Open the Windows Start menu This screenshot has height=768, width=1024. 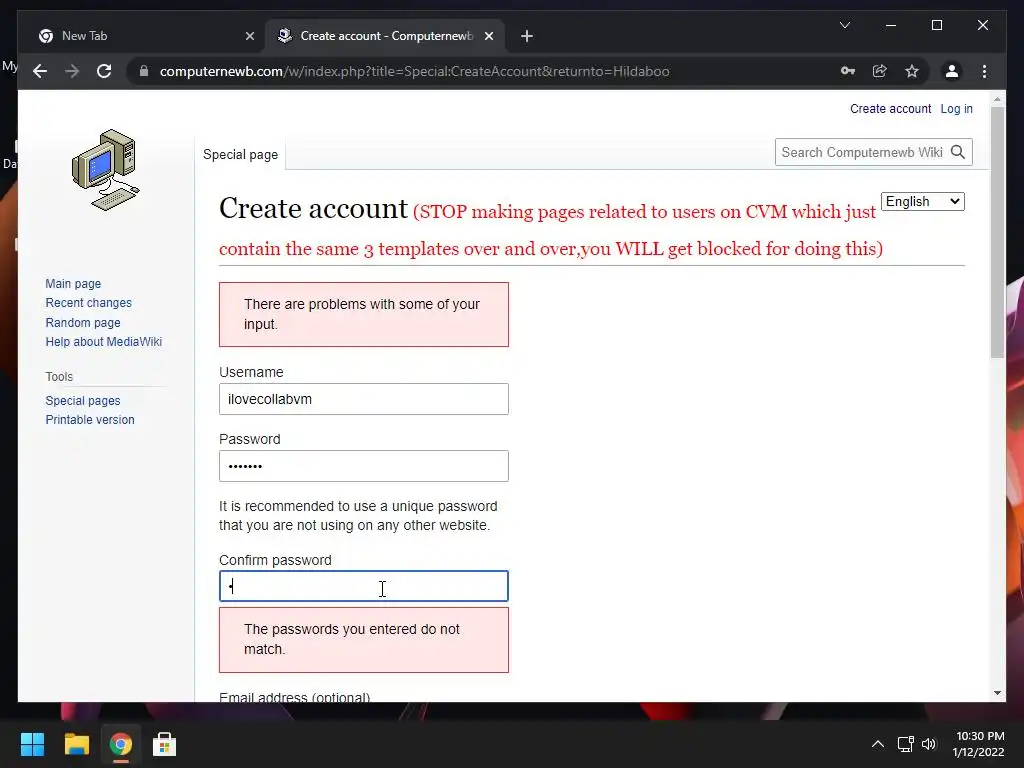32,744
